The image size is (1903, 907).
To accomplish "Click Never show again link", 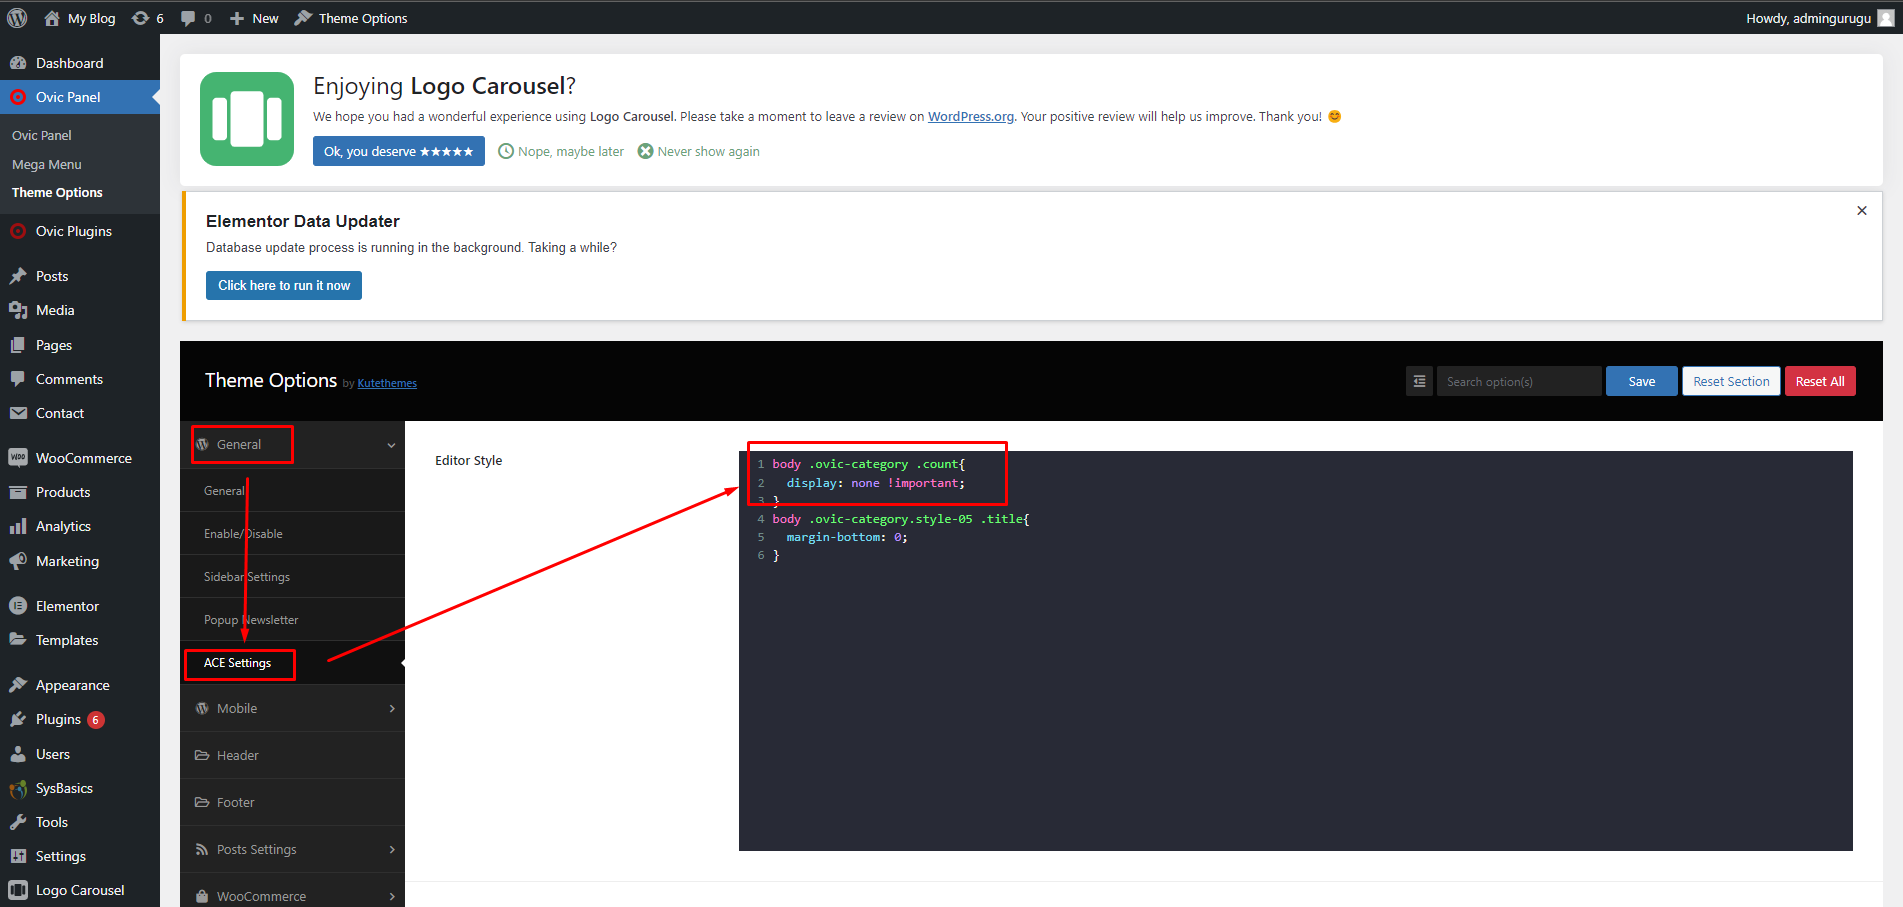I will pos(699,151).
